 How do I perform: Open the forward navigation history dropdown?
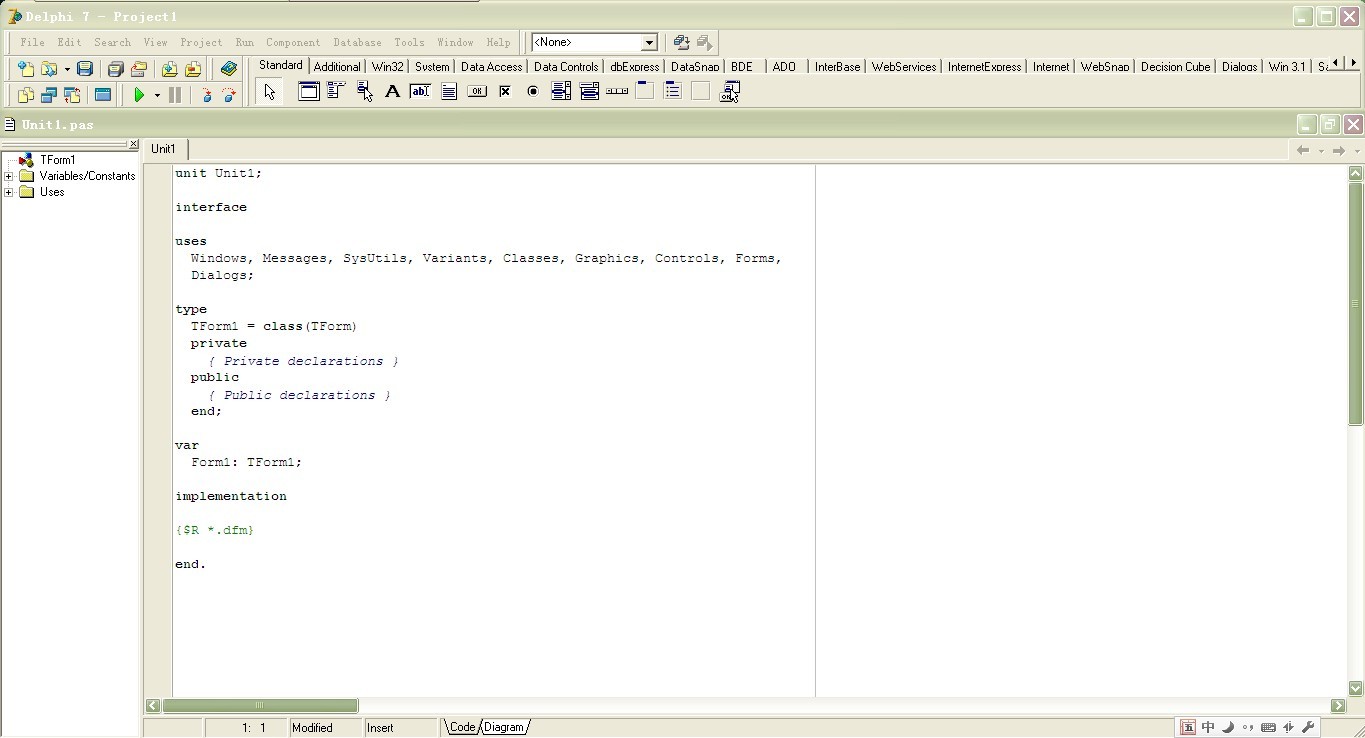click(x=1356, y=151)
